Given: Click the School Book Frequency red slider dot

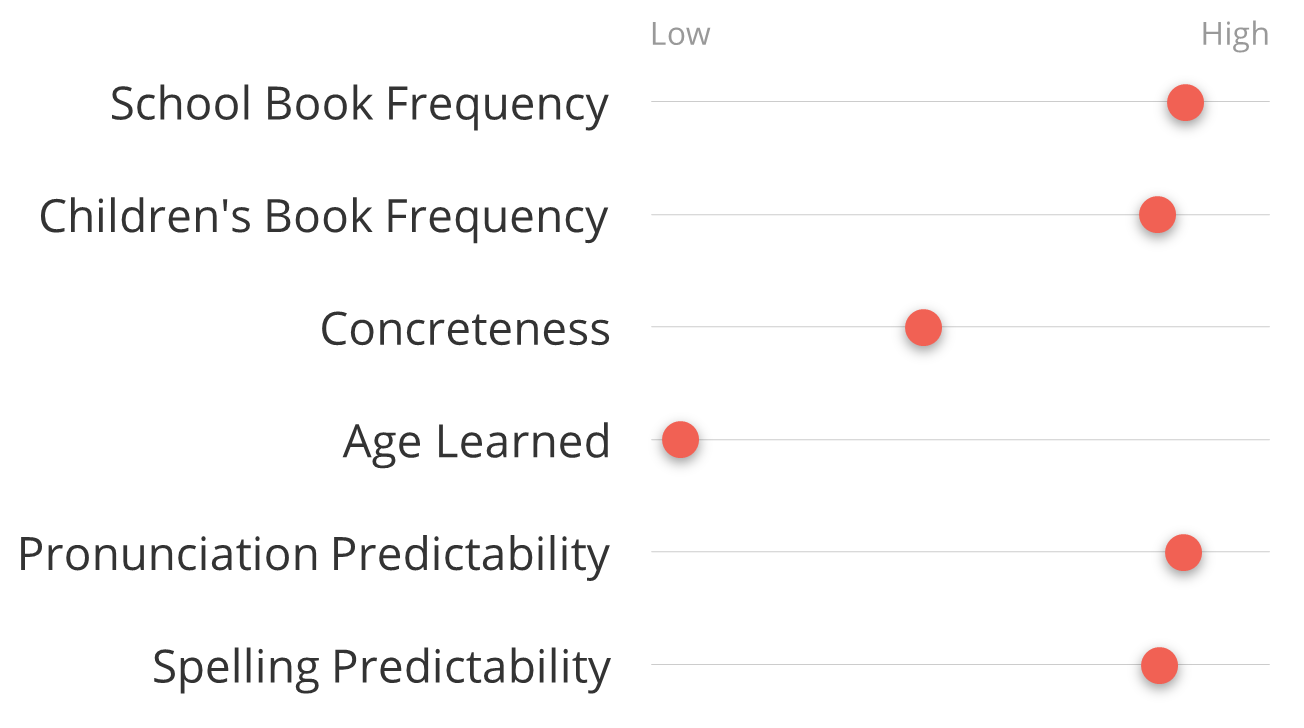Looking at the screenshot, I should pos(1185,102).
